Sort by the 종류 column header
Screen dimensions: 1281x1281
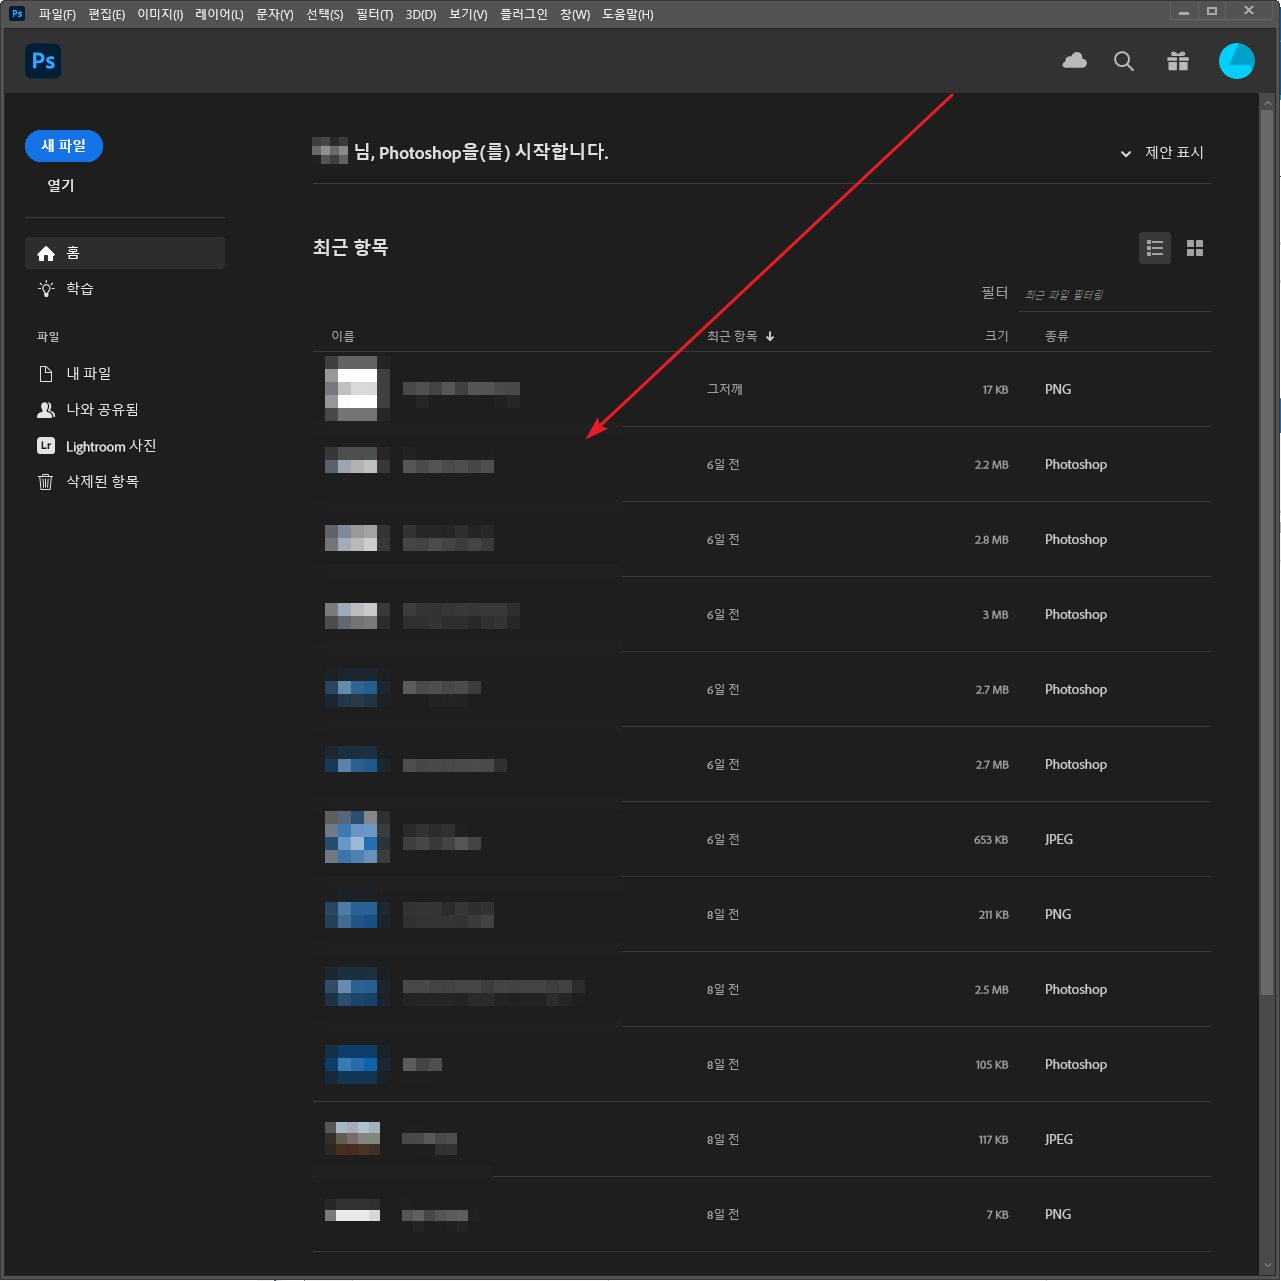tap(1057, 336)
